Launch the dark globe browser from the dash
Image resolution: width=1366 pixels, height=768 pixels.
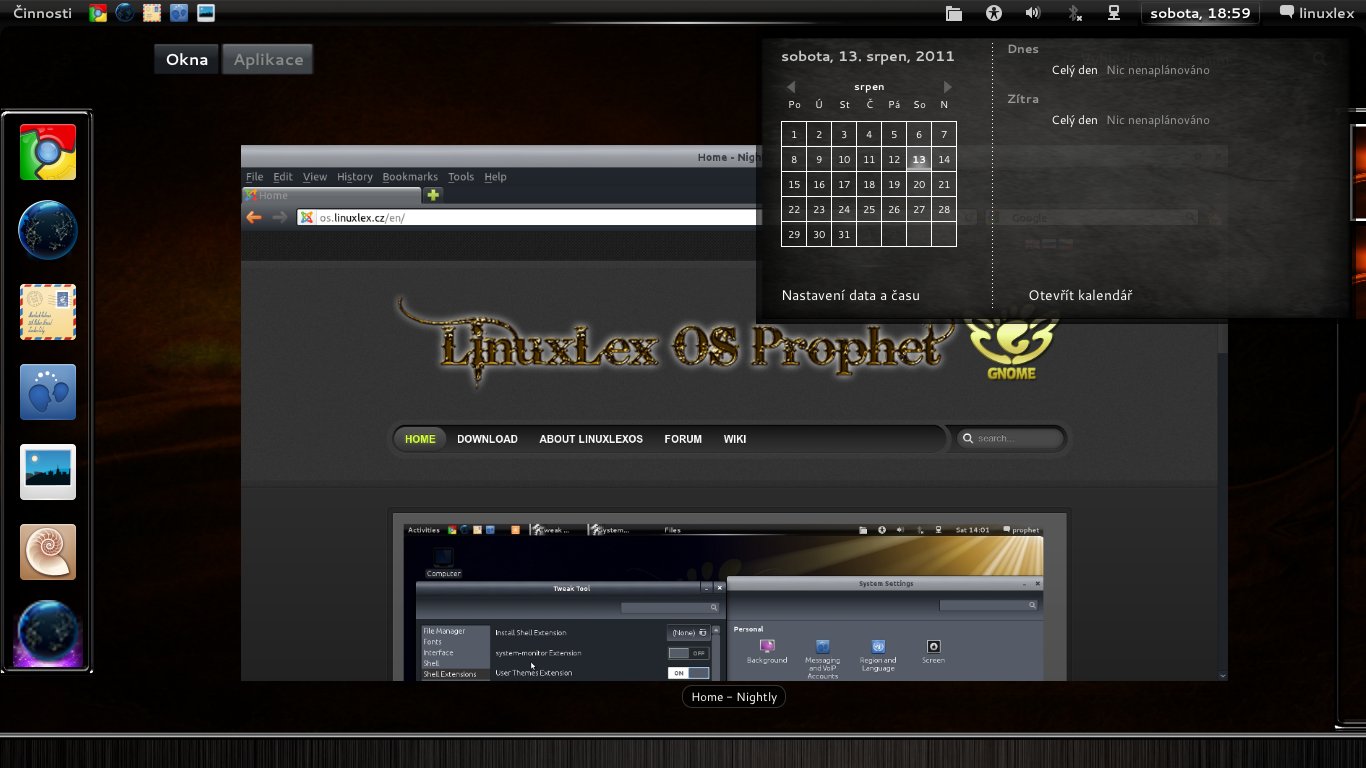tap(48, 230)
